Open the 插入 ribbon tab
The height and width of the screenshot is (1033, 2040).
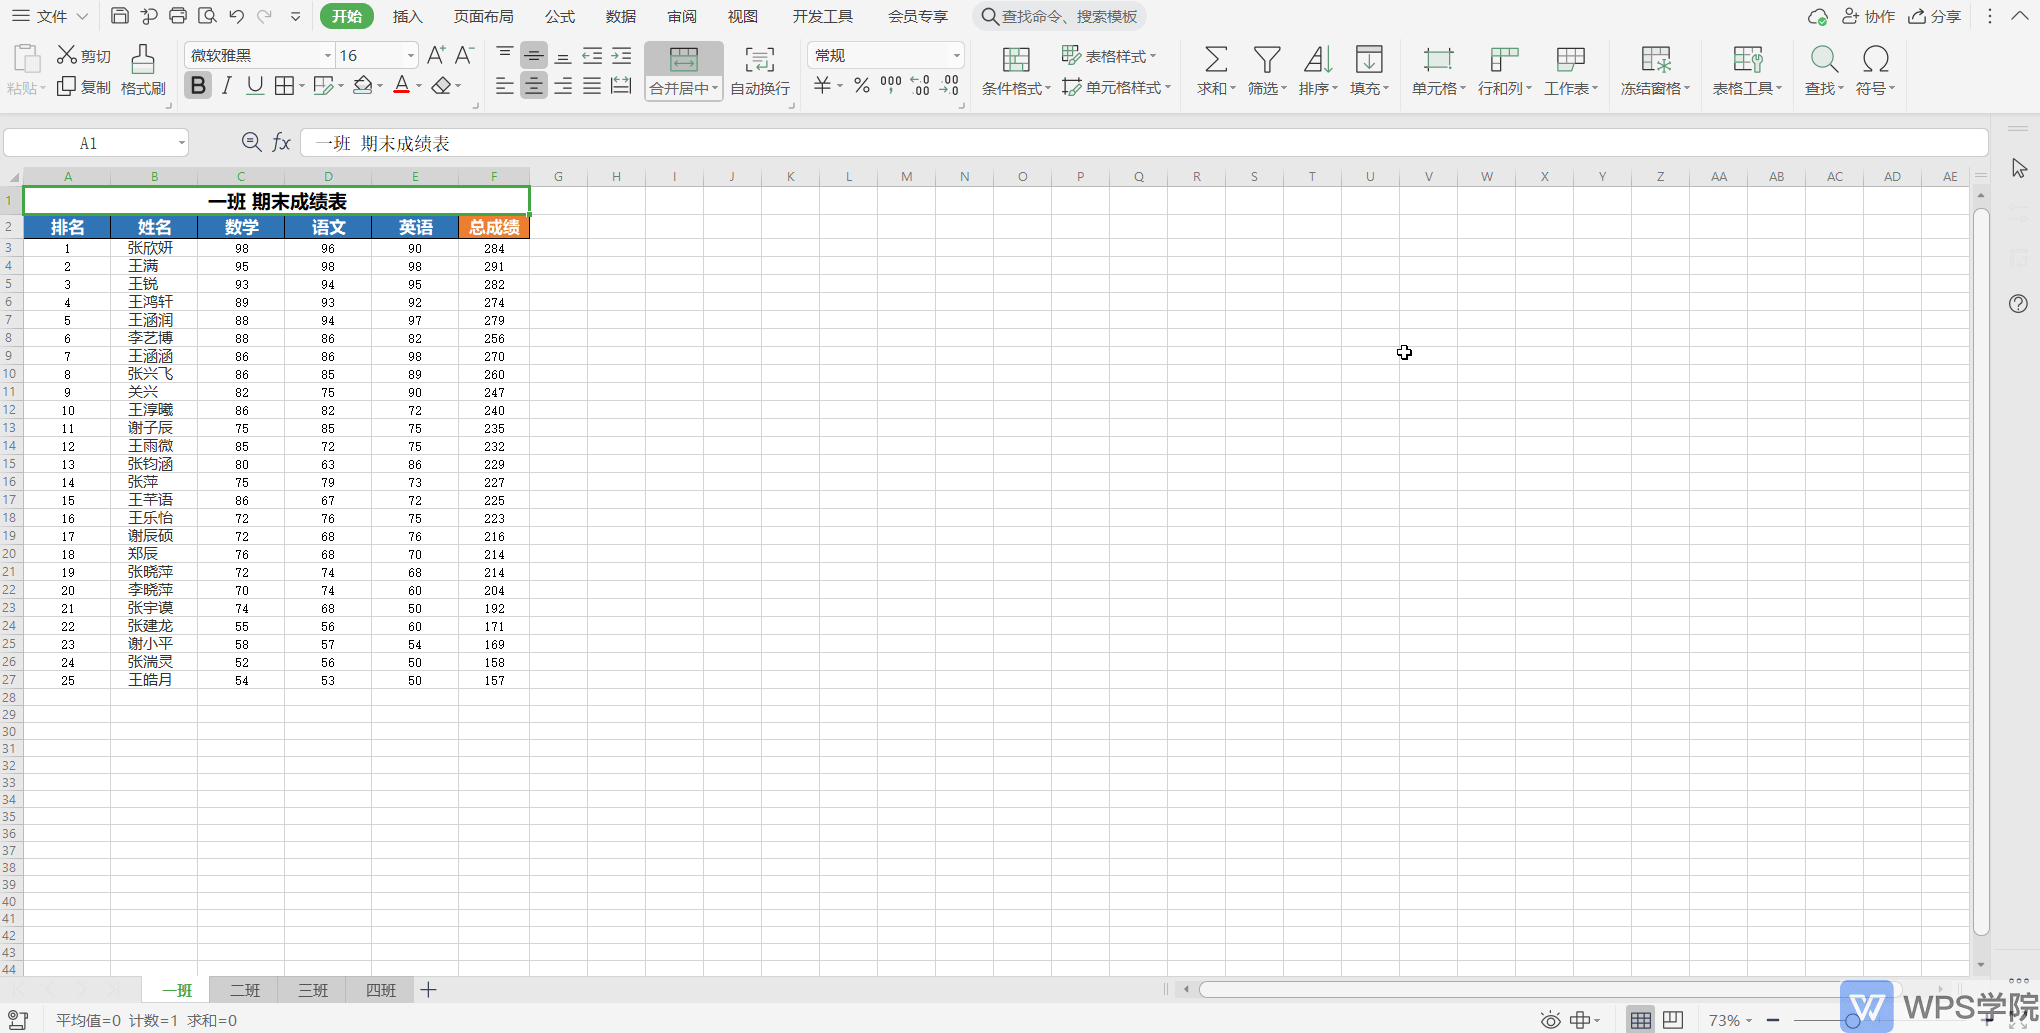click(x=407, y=17)
